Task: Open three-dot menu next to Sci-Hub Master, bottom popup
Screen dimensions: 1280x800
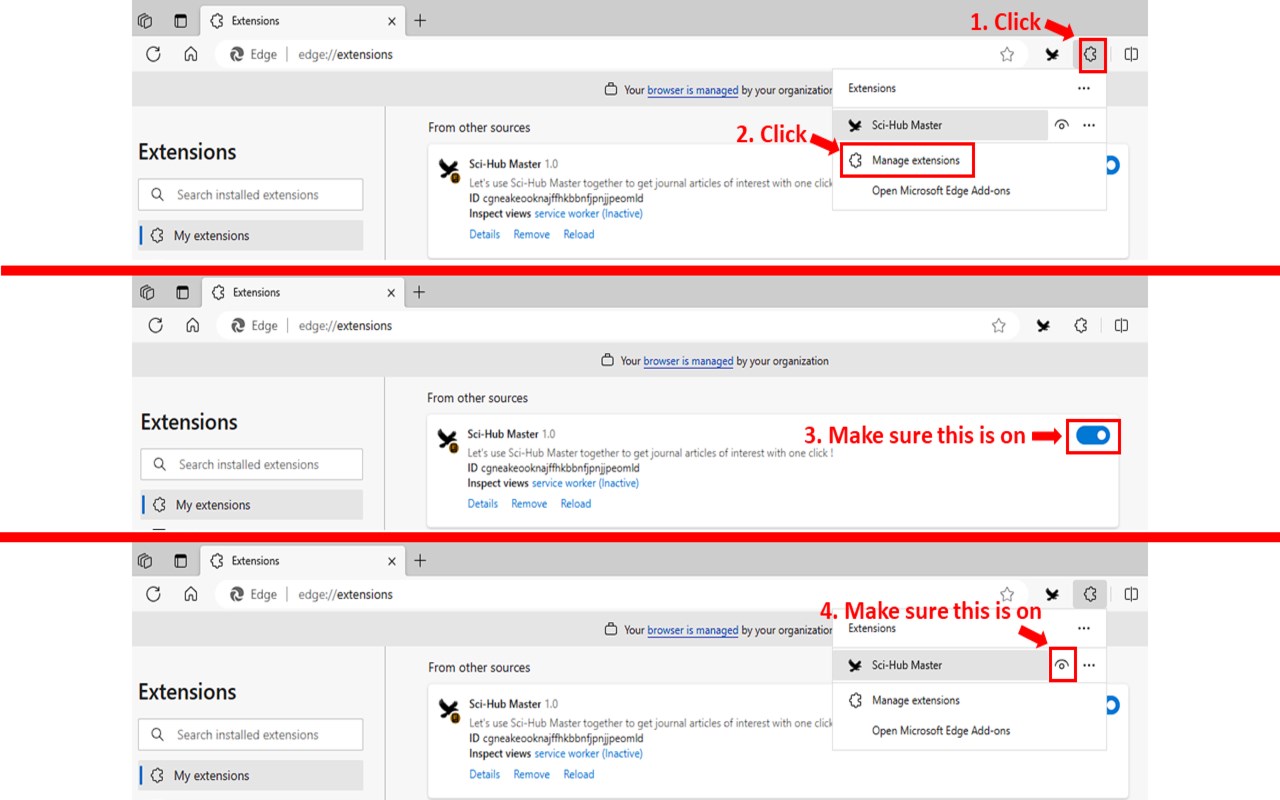Action: [x=1089, y=665]
